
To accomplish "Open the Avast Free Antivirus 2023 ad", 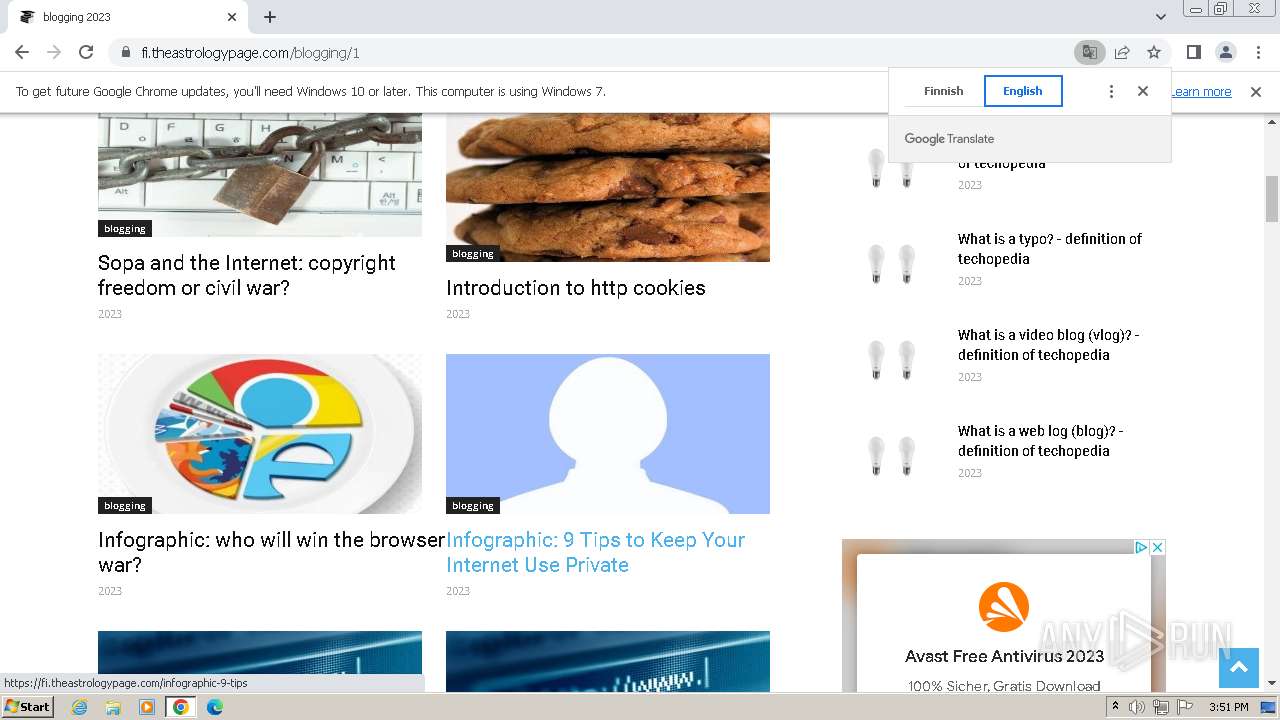I will tap(1004, 656).
